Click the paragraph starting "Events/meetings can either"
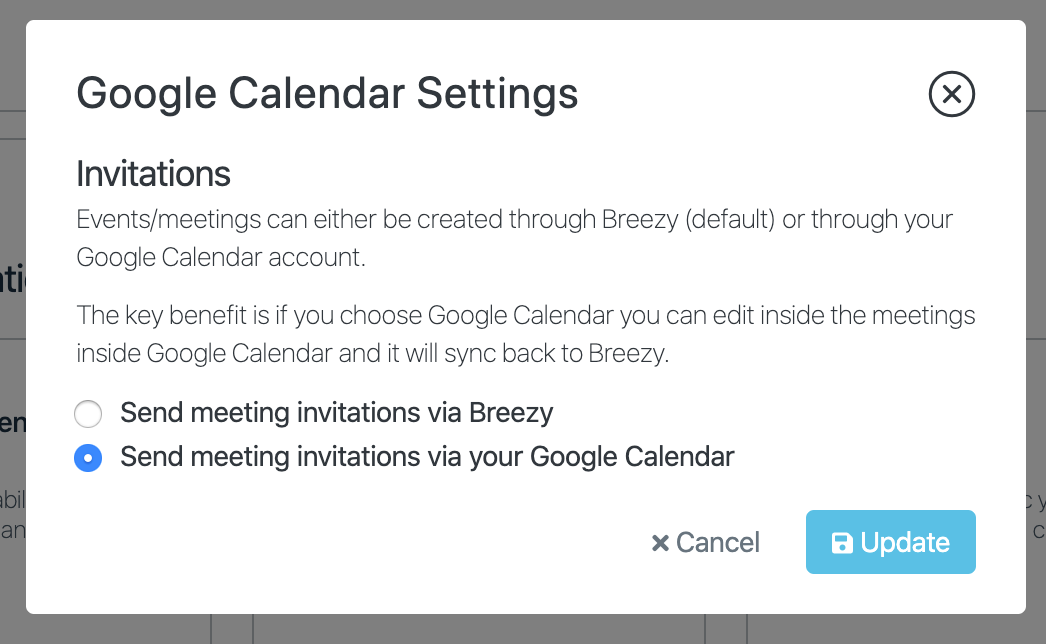This screenshot has width=1046, height=644. pyautogui.click(x=514, y=219)
